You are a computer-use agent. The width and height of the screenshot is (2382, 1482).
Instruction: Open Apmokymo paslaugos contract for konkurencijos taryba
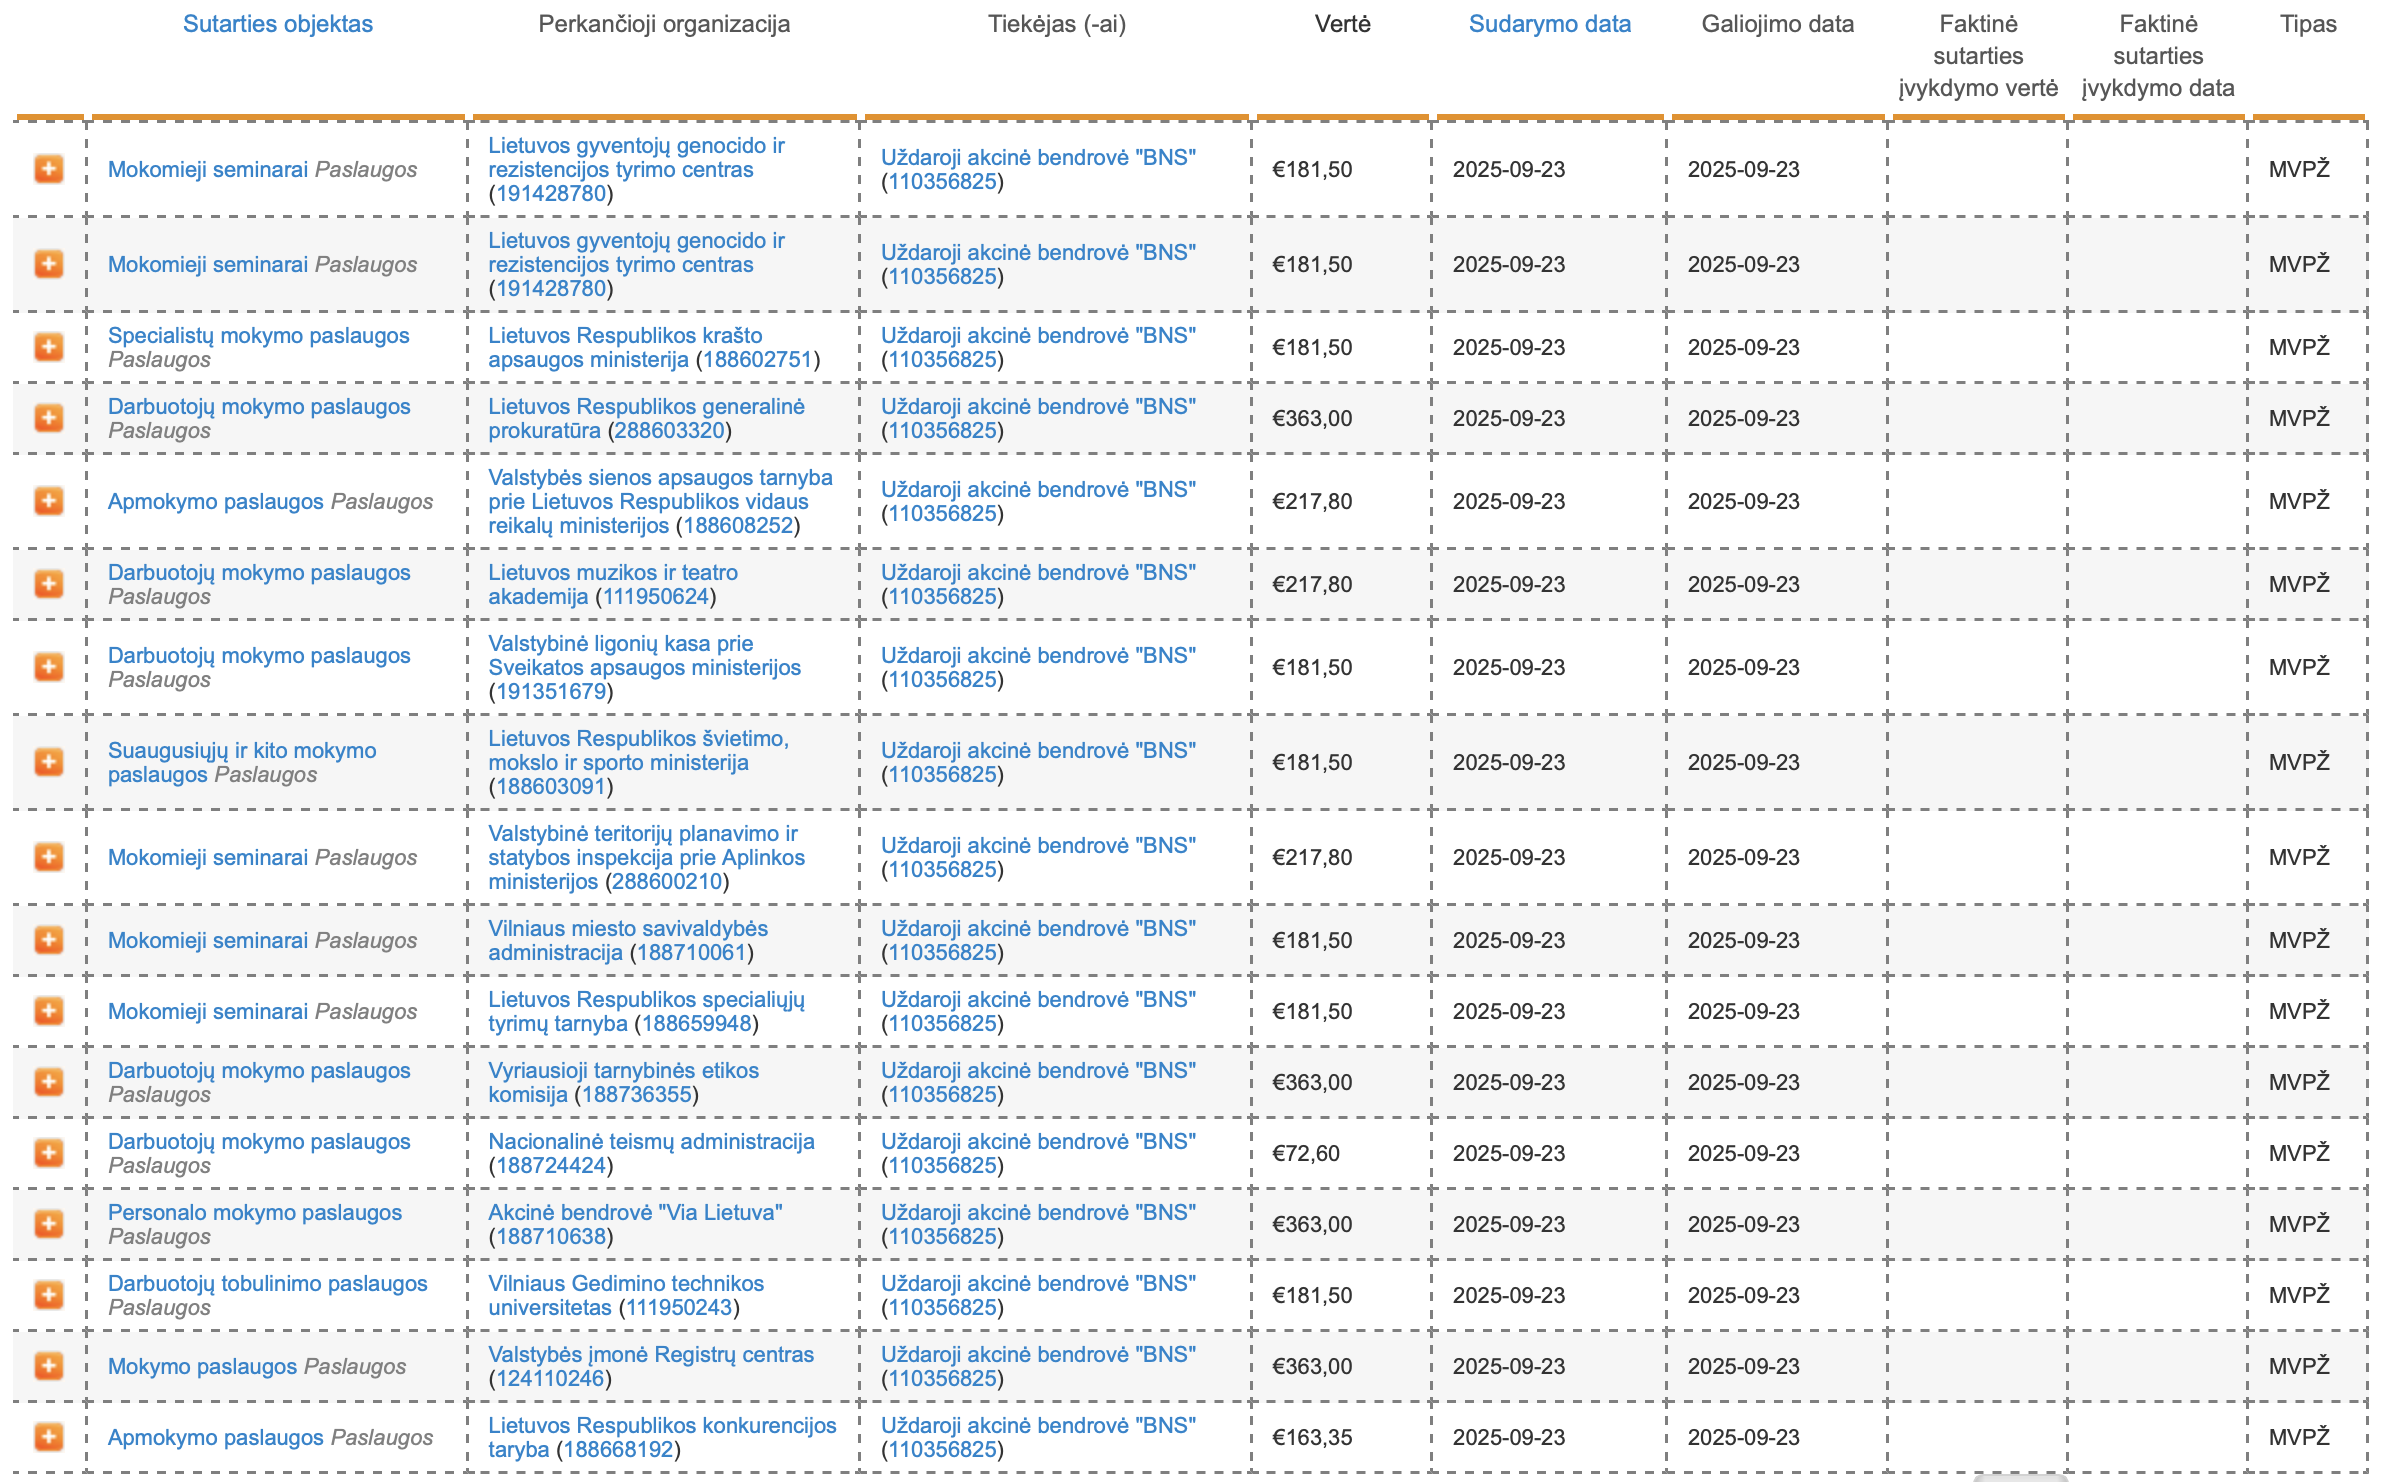[x=216, y=1437]
